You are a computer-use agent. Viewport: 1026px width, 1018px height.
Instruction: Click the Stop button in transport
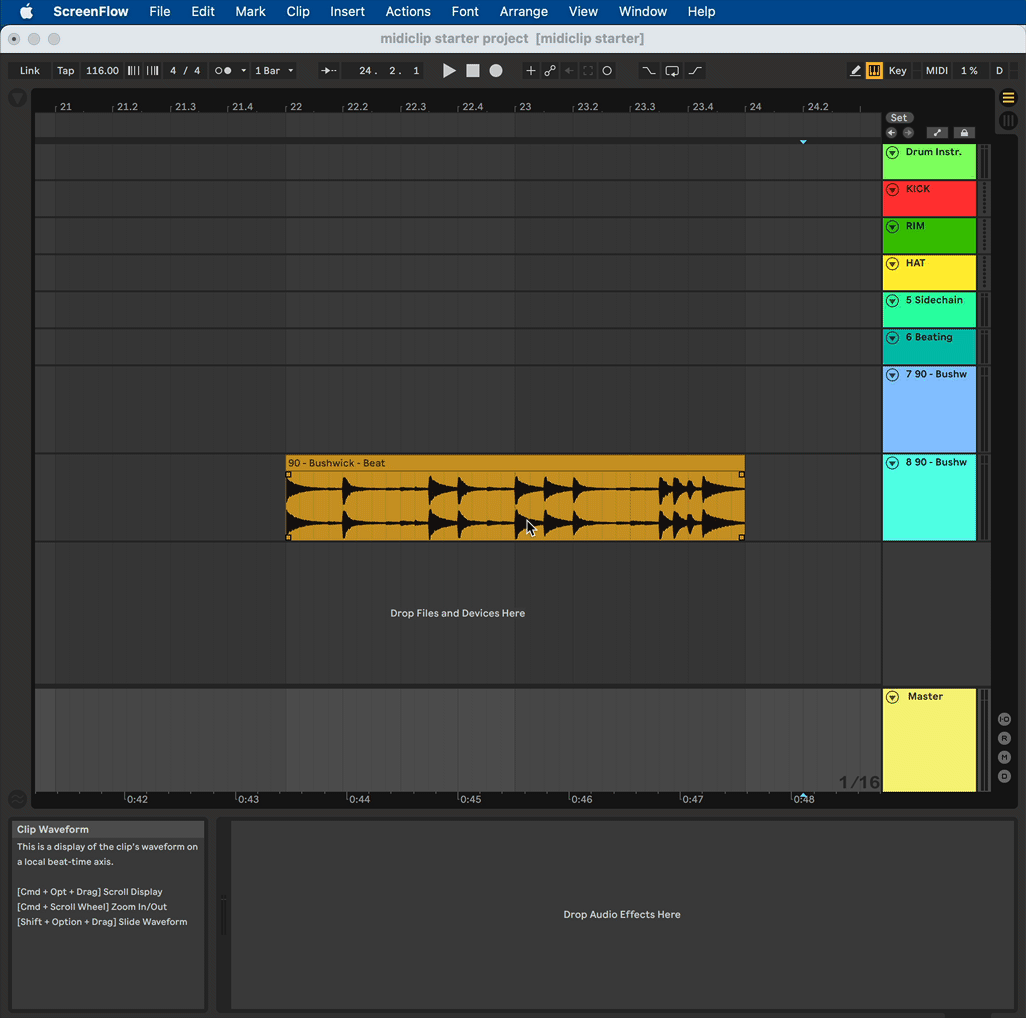473,71
